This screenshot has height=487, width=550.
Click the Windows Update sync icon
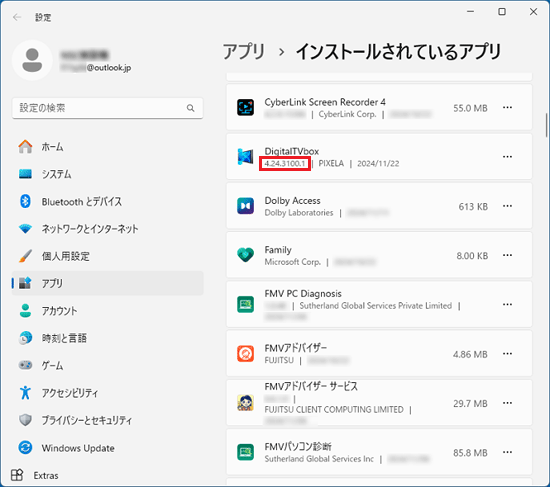pos(25,448)
